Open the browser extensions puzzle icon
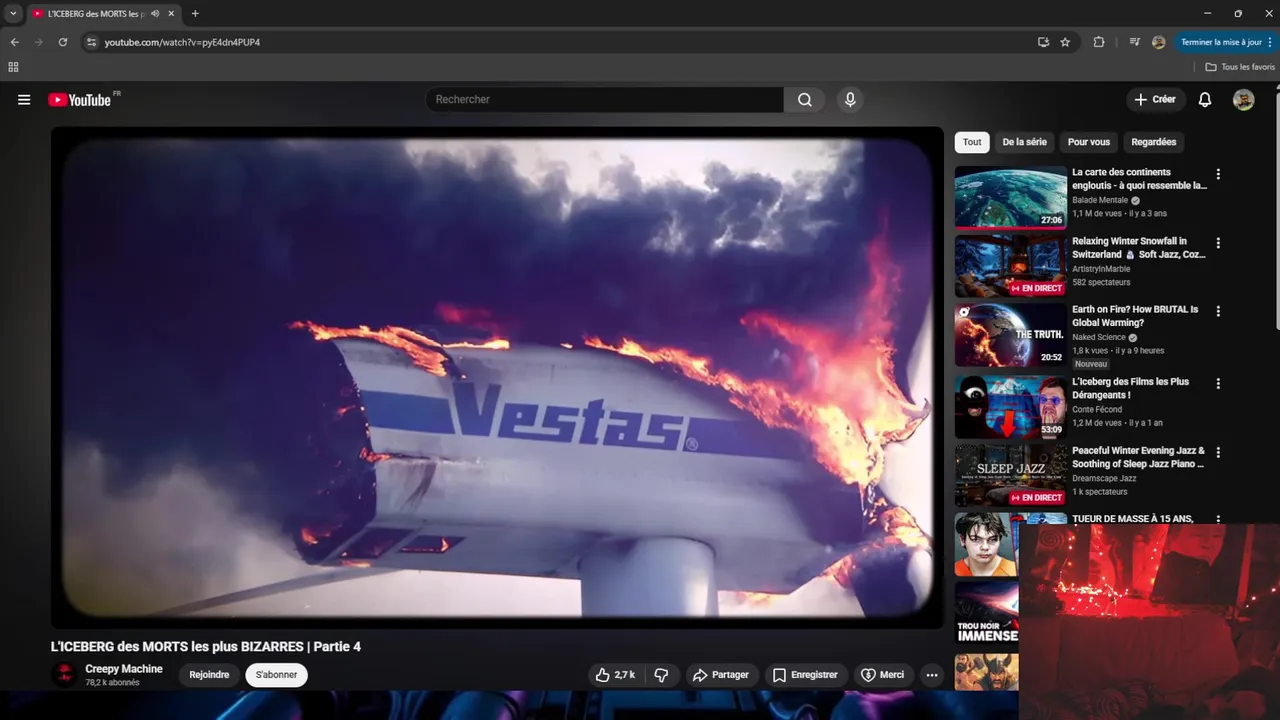This screenshot has height=720, width=1280. click(x=1099, y=42)
